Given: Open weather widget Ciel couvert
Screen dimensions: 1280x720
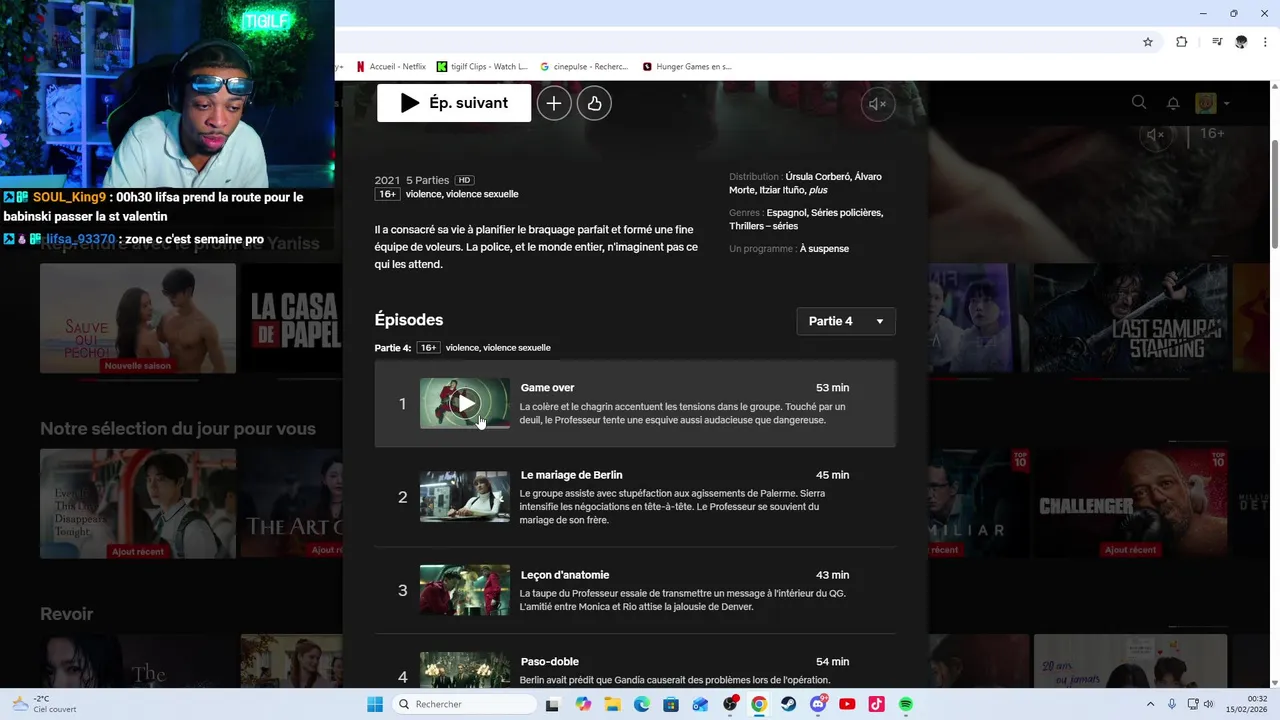Looking at the screenshot, I should tap(45, 704).
